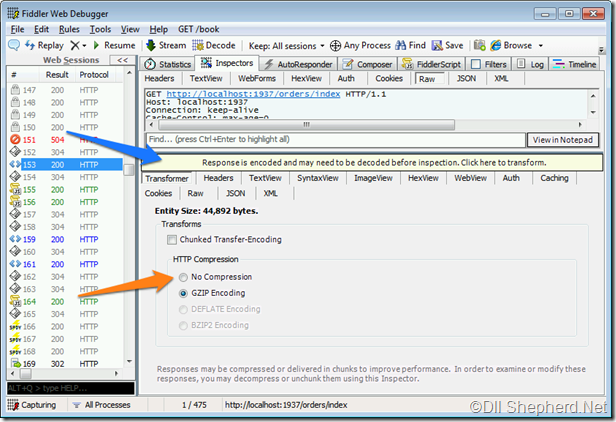Select the No Compression radio button
Viewport: 616px width, 422px height.
click(183, 277)
